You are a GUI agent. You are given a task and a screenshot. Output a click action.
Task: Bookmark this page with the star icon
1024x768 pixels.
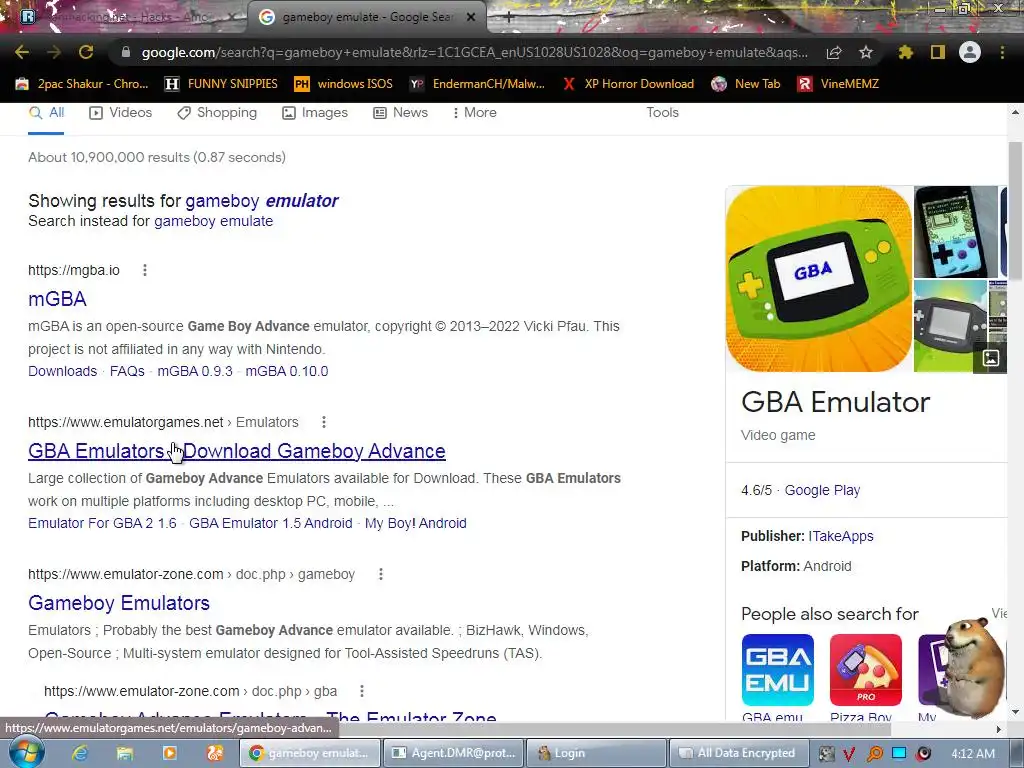pyautogui.click(x=865, y=52)
